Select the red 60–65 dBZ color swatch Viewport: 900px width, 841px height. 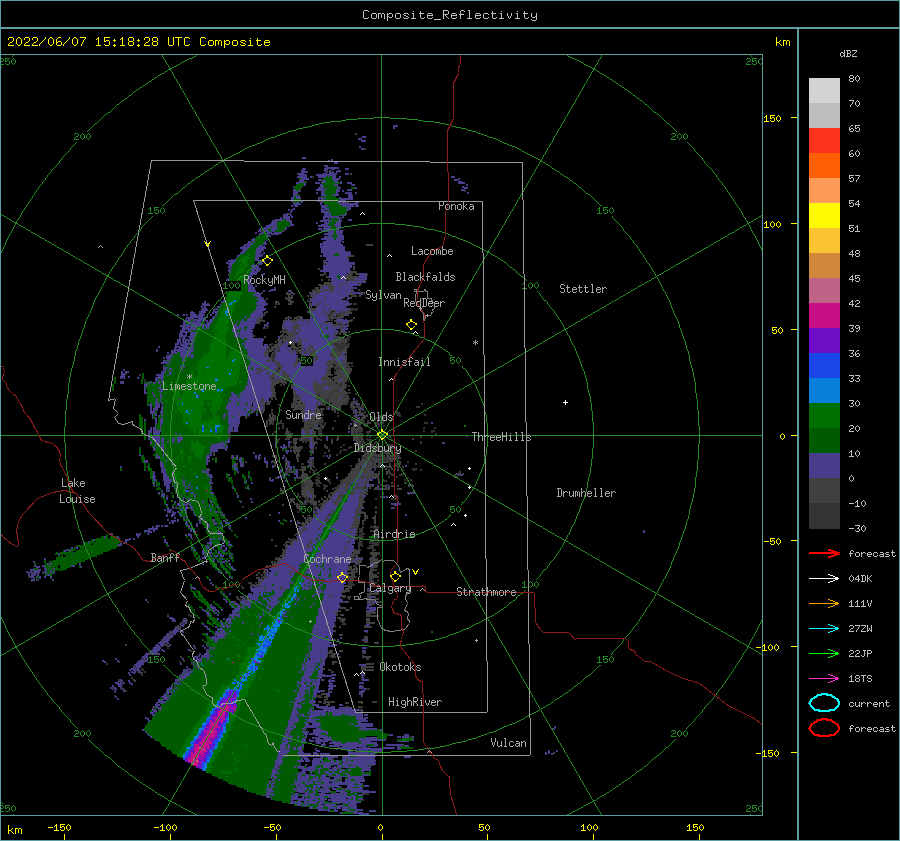click(x=824, y=141)
